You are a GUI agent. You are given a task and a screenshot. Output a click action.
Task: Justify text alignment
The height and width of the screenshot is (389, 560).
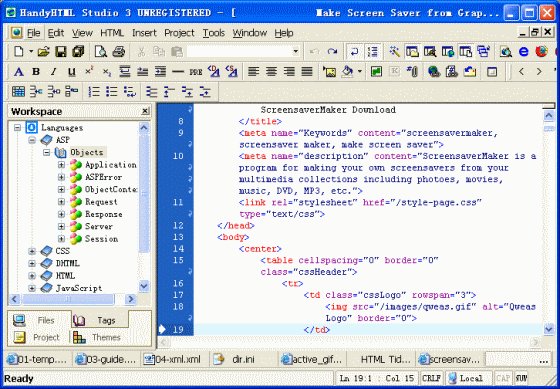307,72
